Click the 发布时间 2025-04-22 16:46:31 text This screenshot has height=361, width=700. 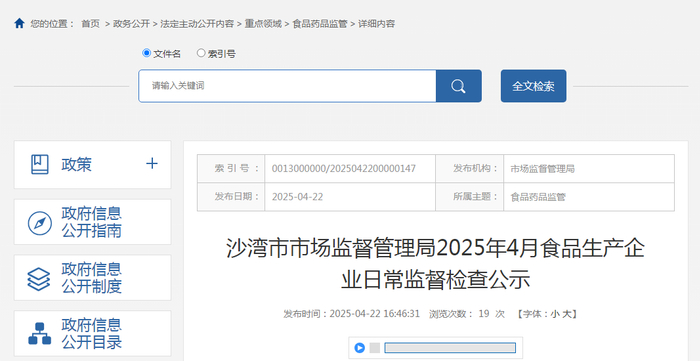351,314
